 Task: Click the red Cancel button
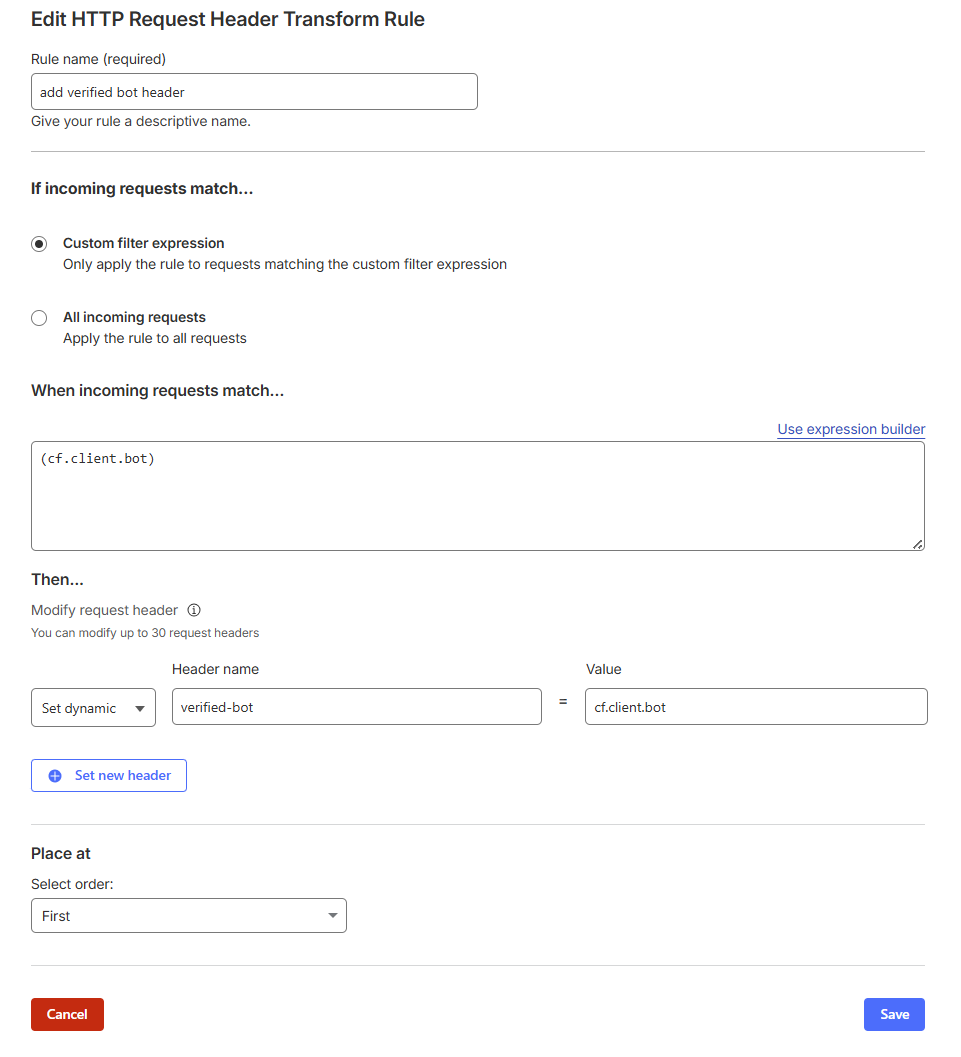(67, 1014)
